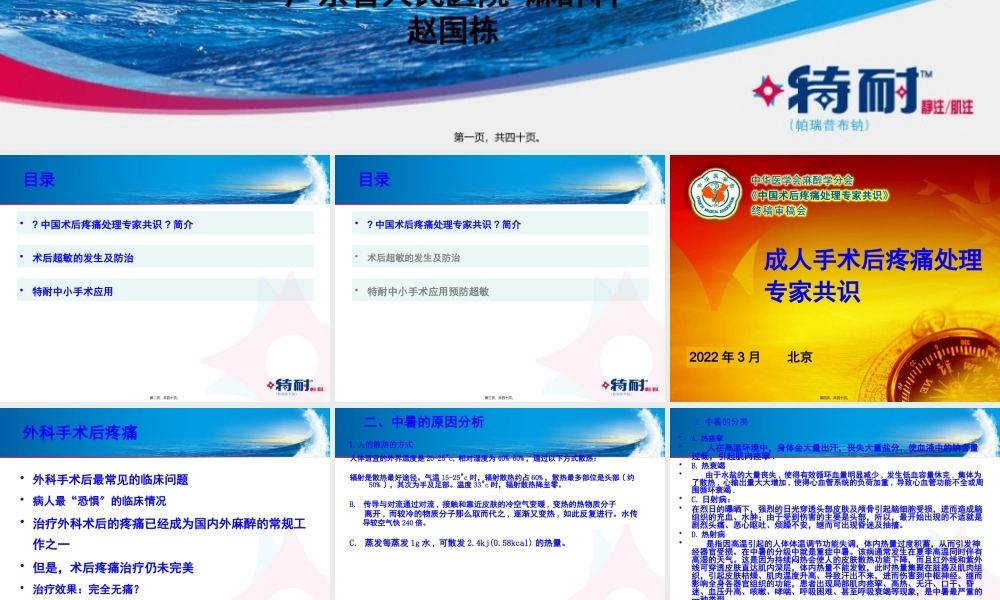Click the bullet 特耐中小手术应用 ending without 预防超敏
This screenshot has width=1000, height=600.
[x=73, y=291]
